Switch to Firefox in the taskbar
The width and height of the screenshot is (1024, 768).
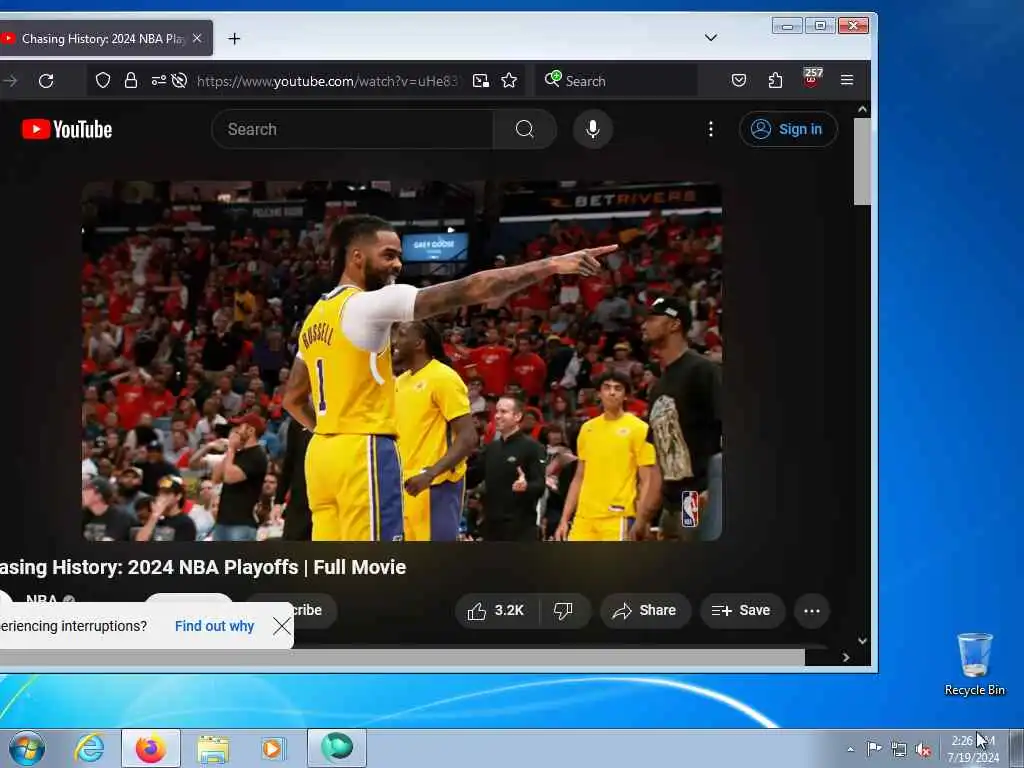point(151,748)
